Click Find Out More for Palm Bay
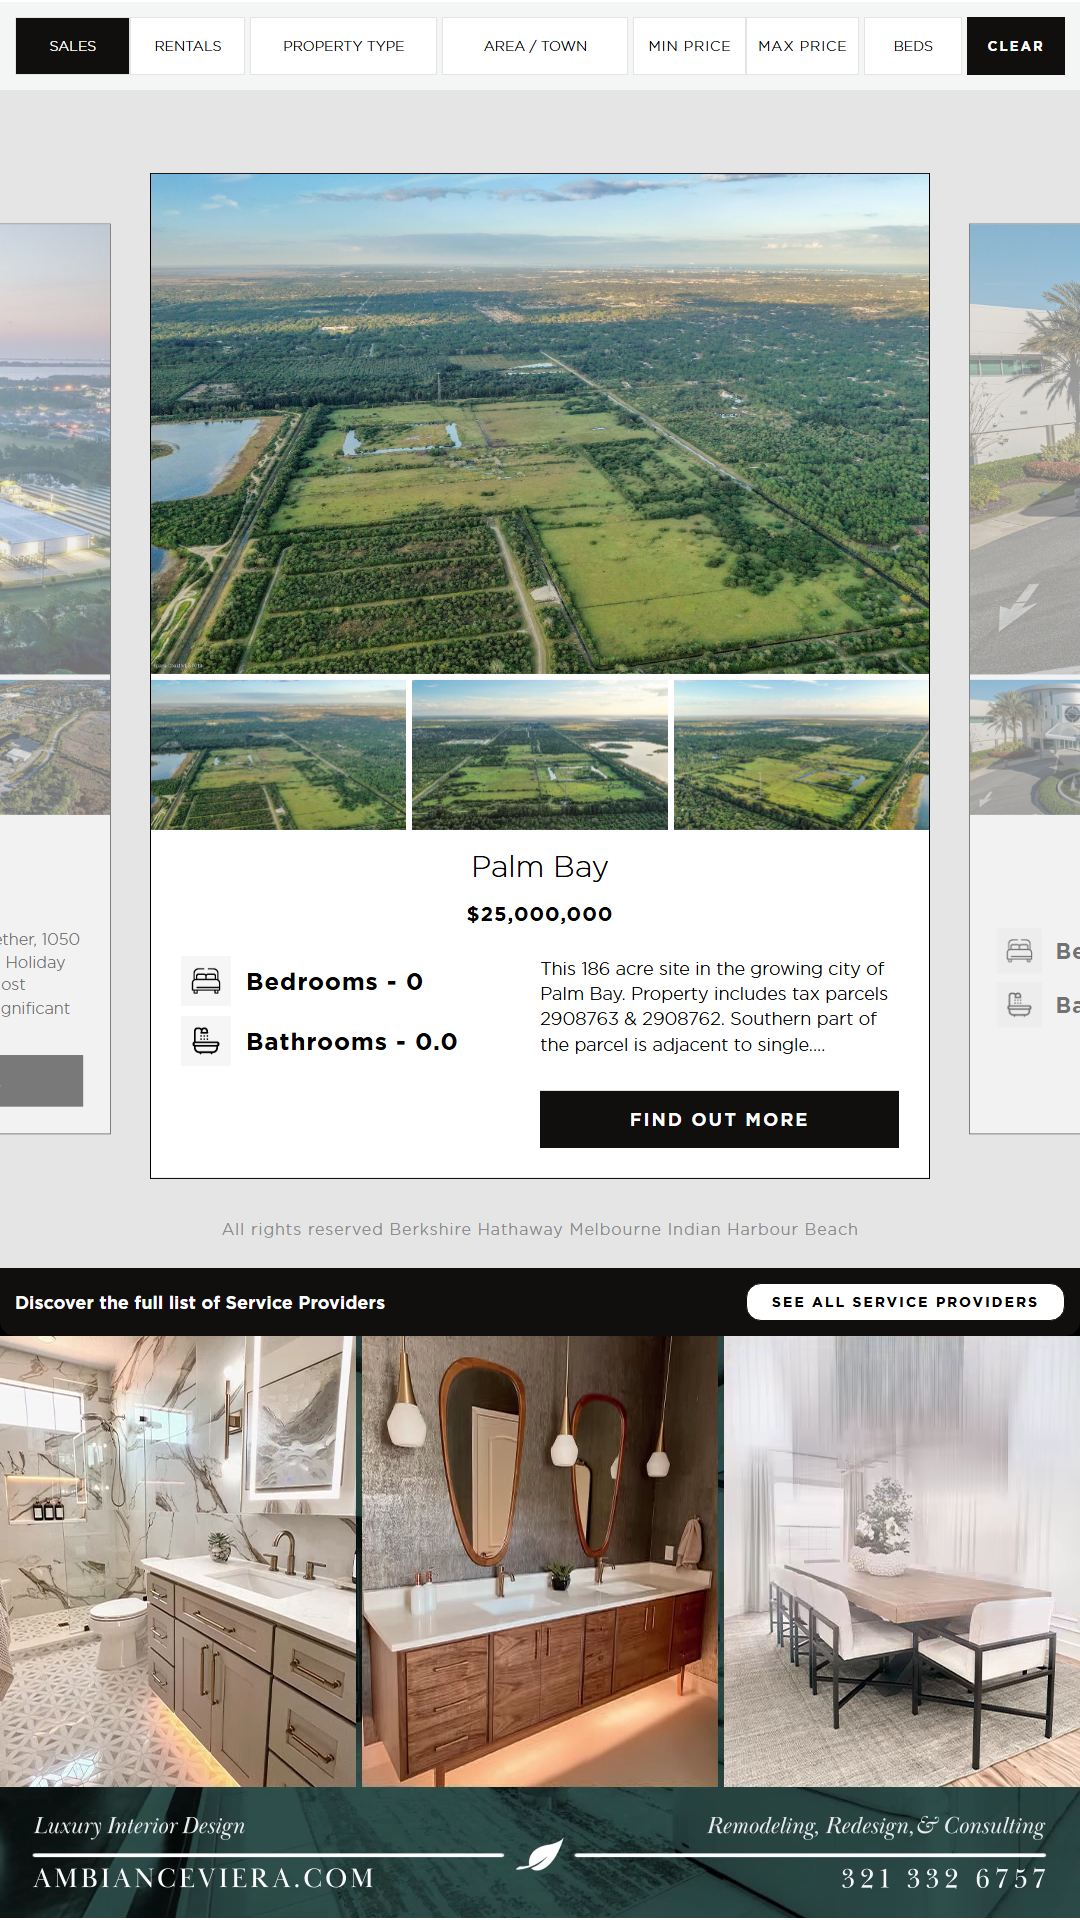Screen dimensions: 1080x1920 pos(719,1119)
